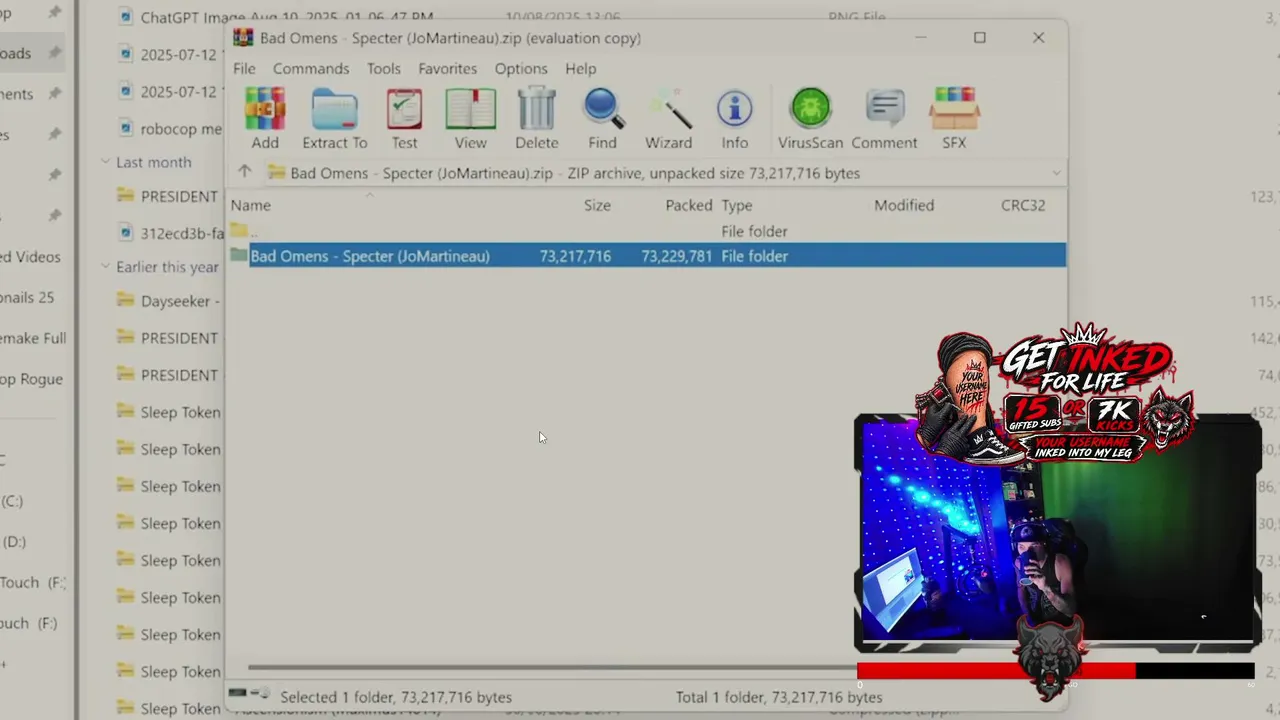Click the "73,229,781" packed cell
Viewport: 1280px width, 720px height.
click(x=677, y=256)
